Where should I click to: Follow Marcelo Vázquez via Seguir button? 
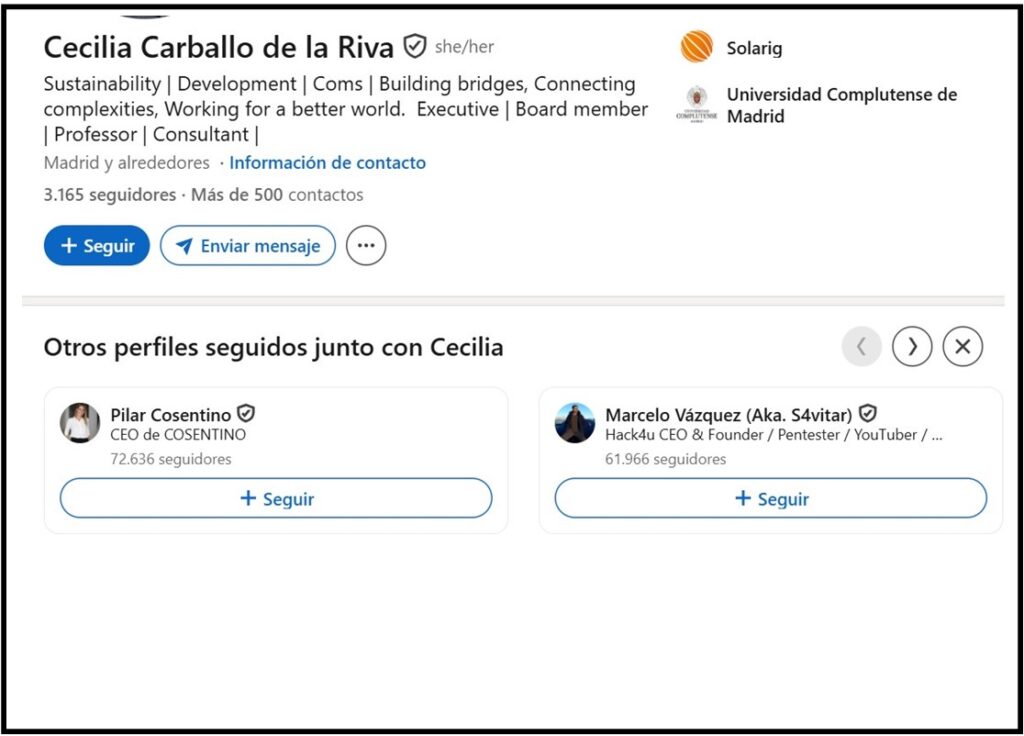[771, 498]
